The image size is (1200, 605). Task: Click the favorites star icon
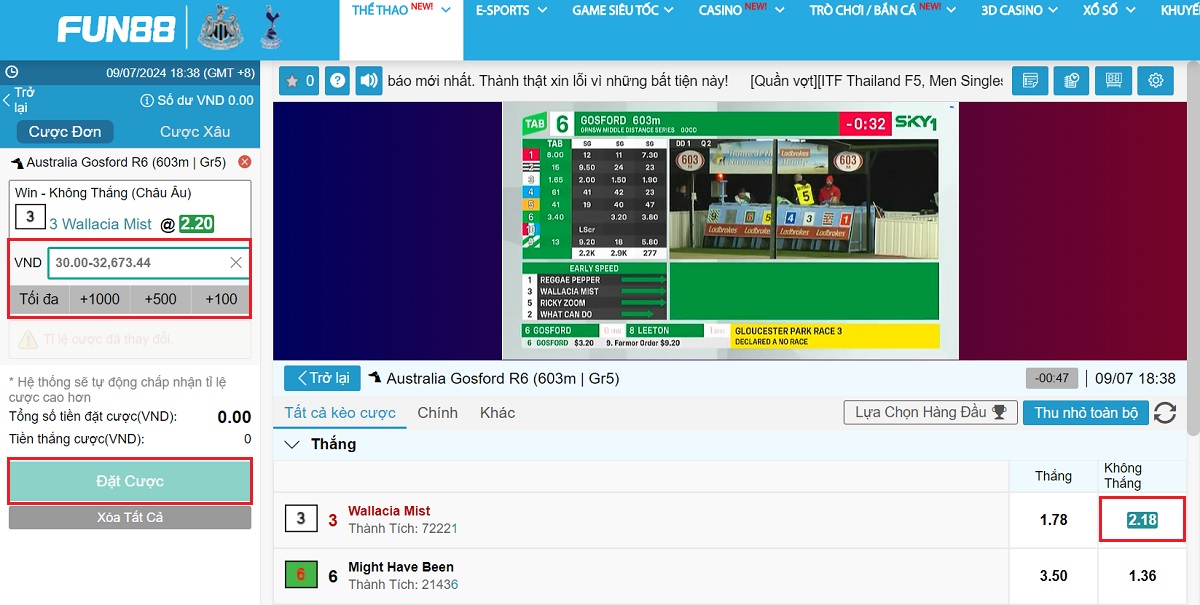point(298,81)
